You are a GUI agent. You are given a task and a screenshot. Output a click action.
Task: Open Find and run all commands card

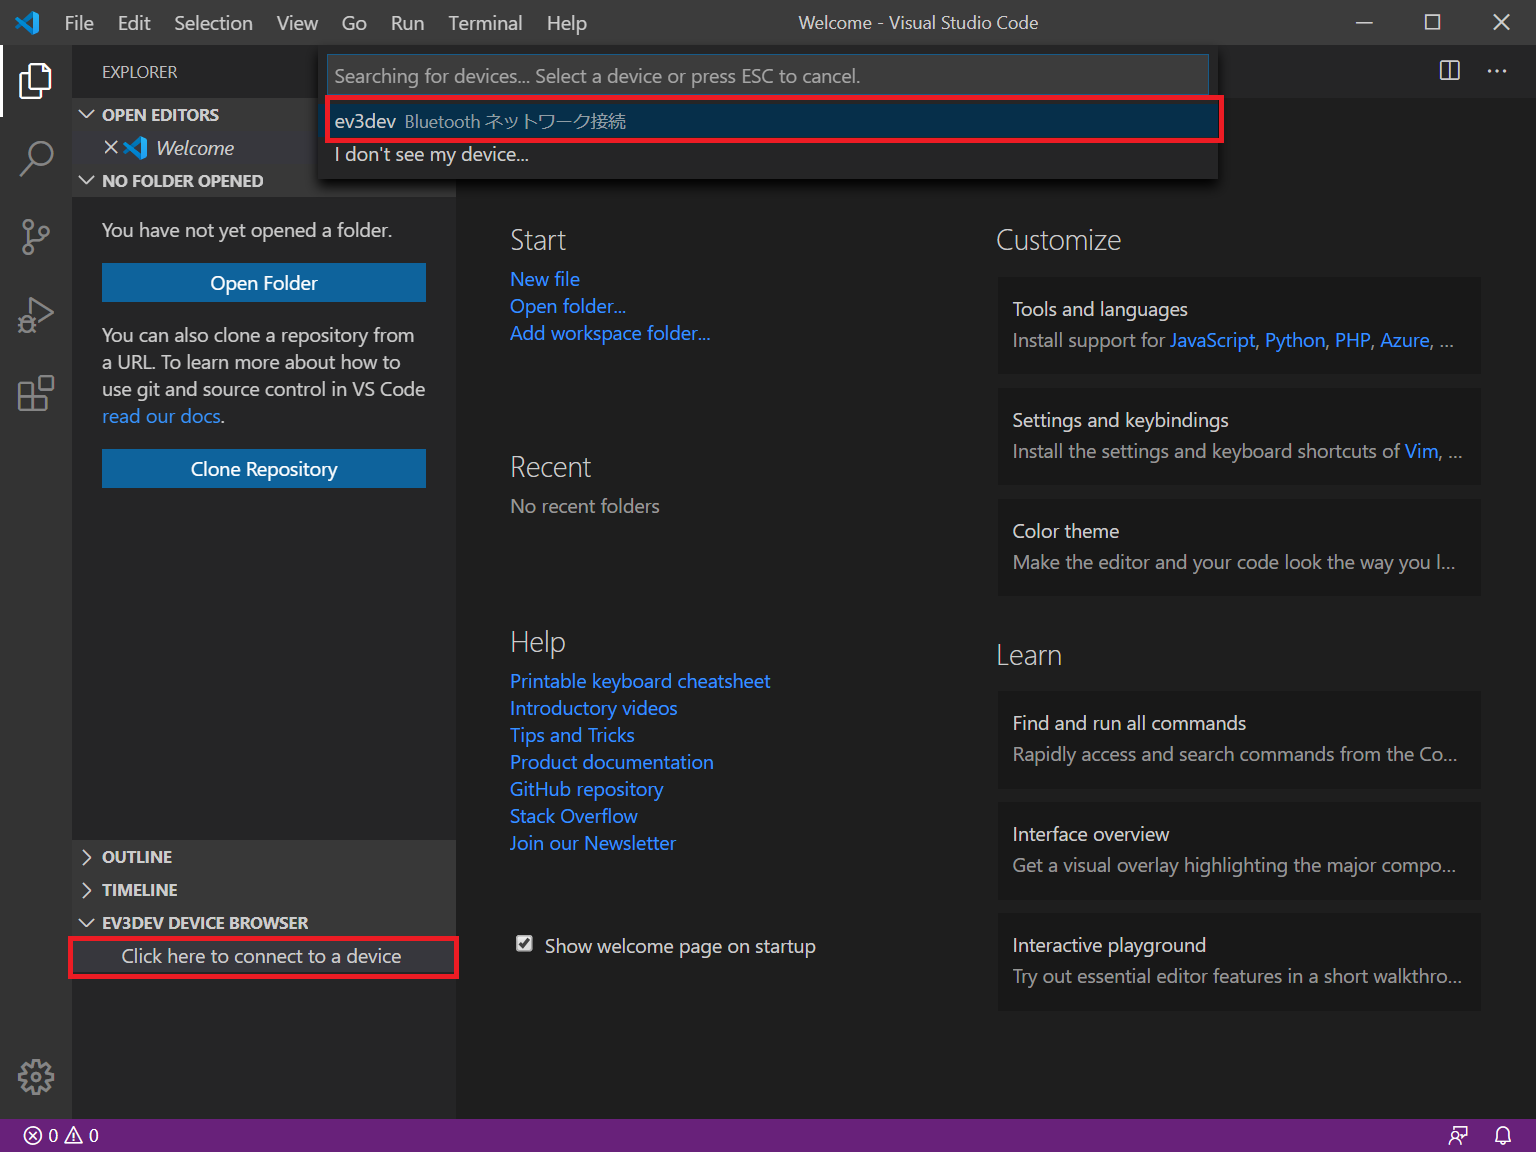tap(1239, 739)
